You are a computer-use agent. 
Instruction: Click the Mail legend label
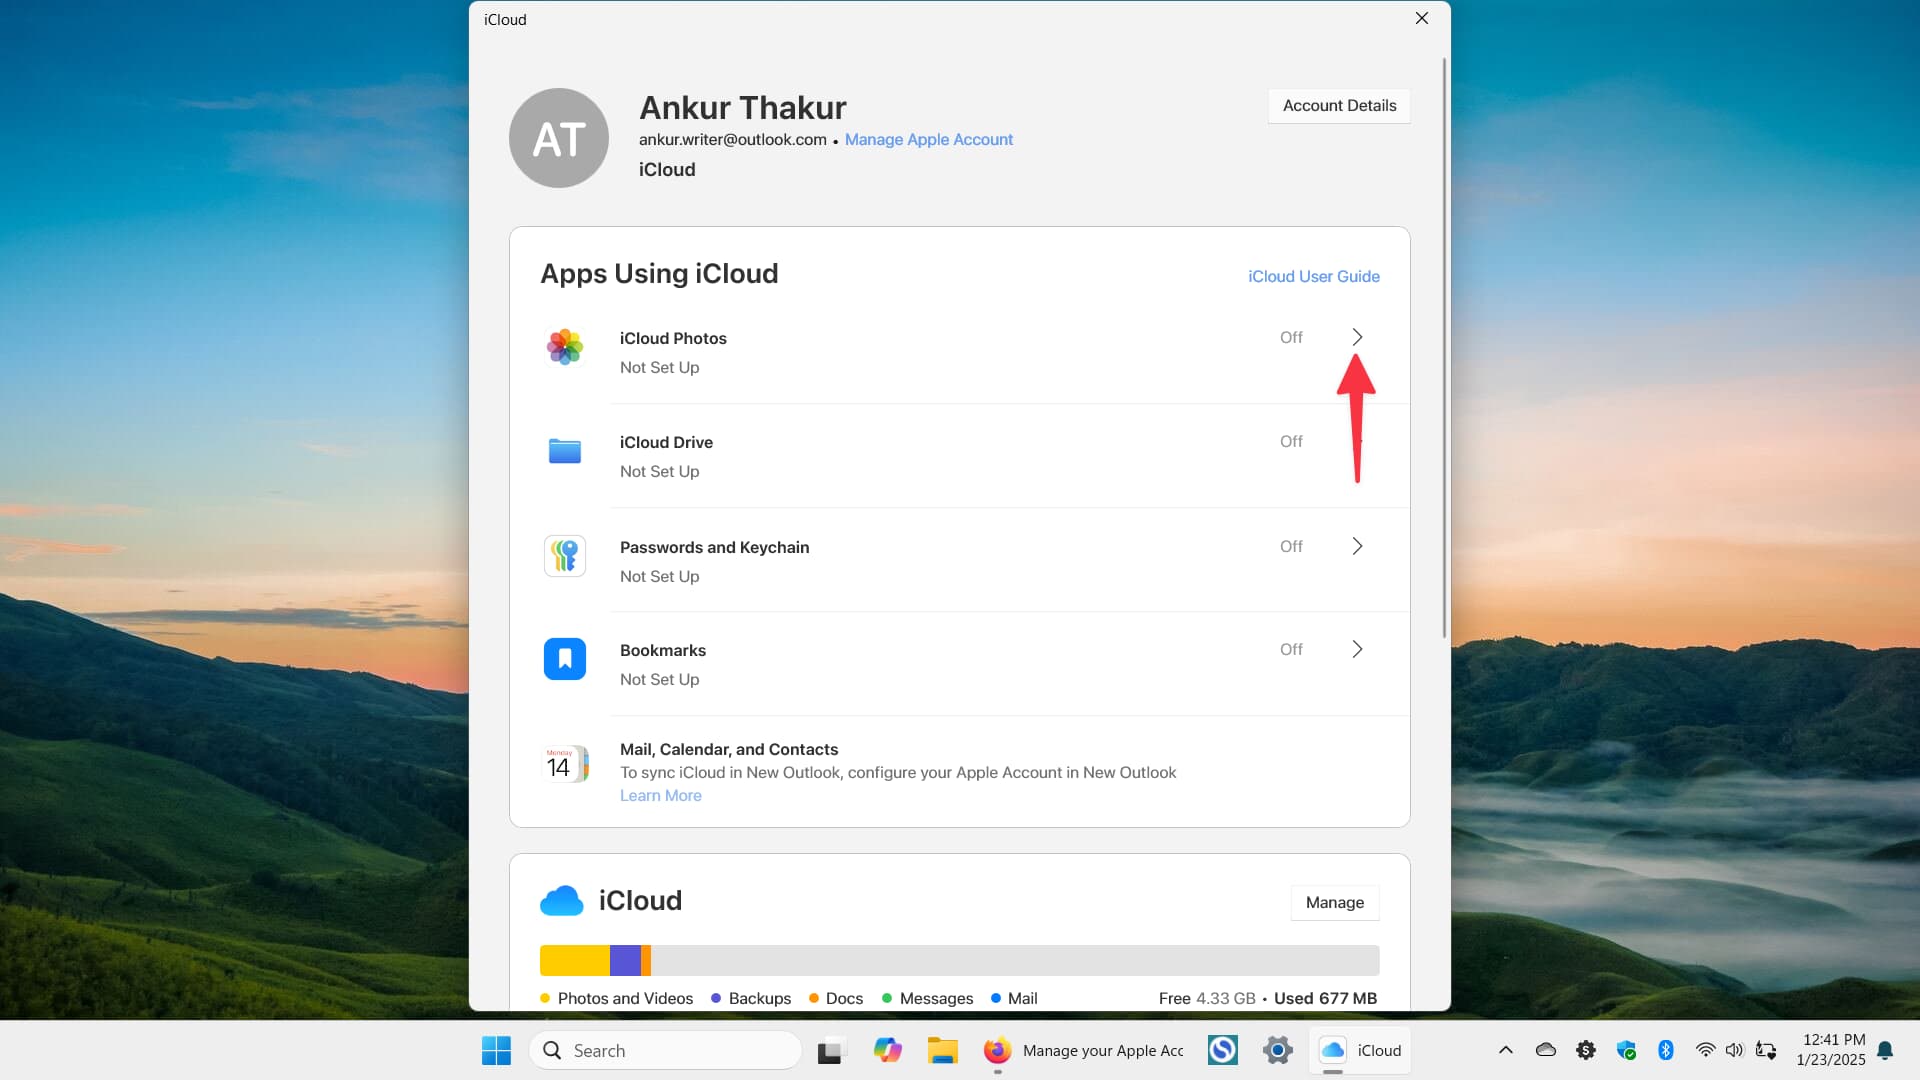(x=1022, y=998)
